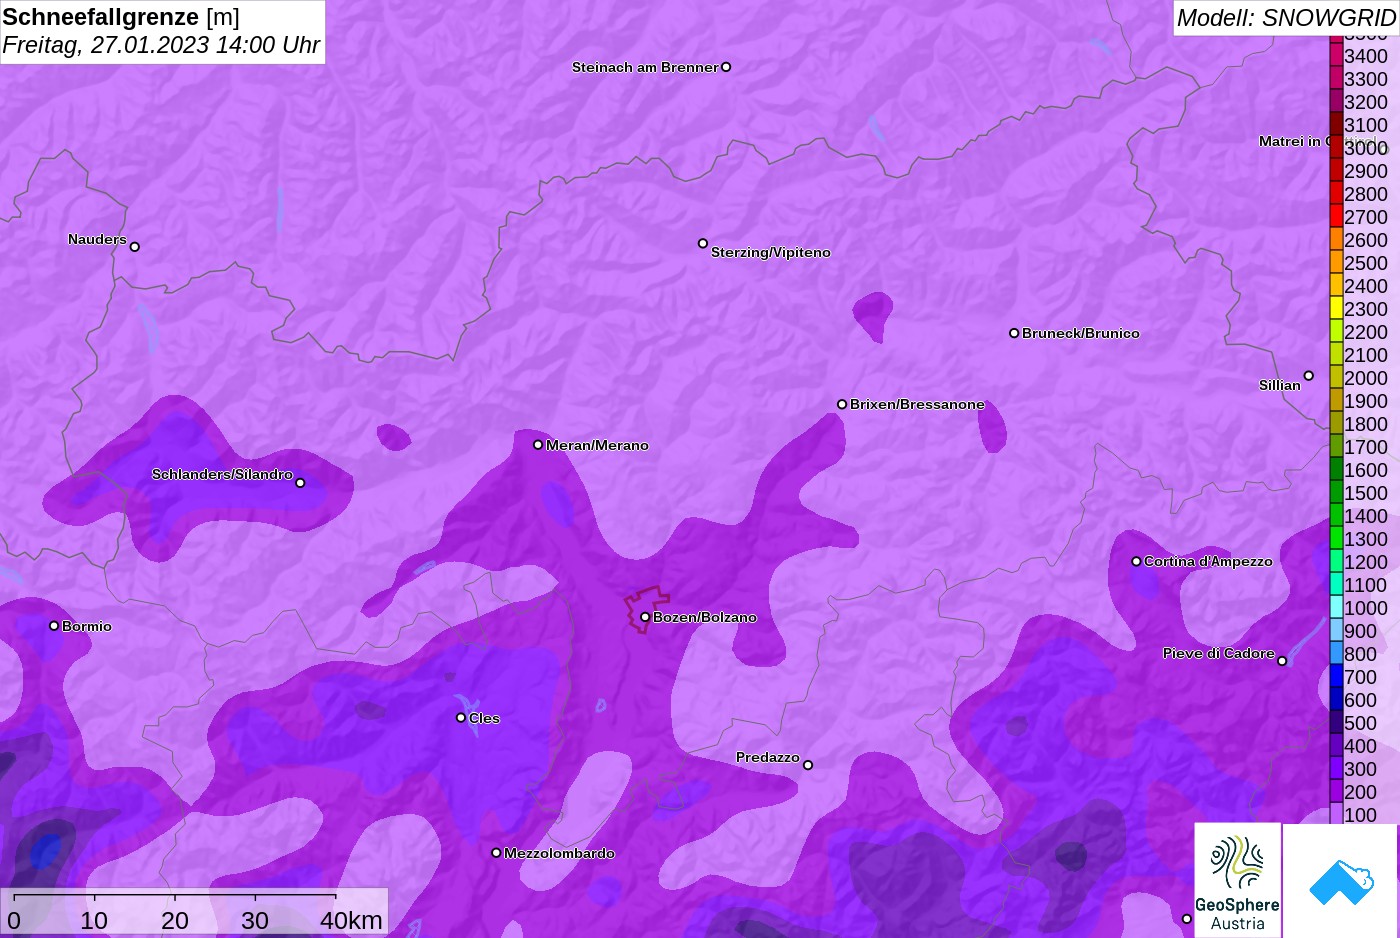
Task: Click the Bruneck/Brunico text label
Action: (1081, 333)
